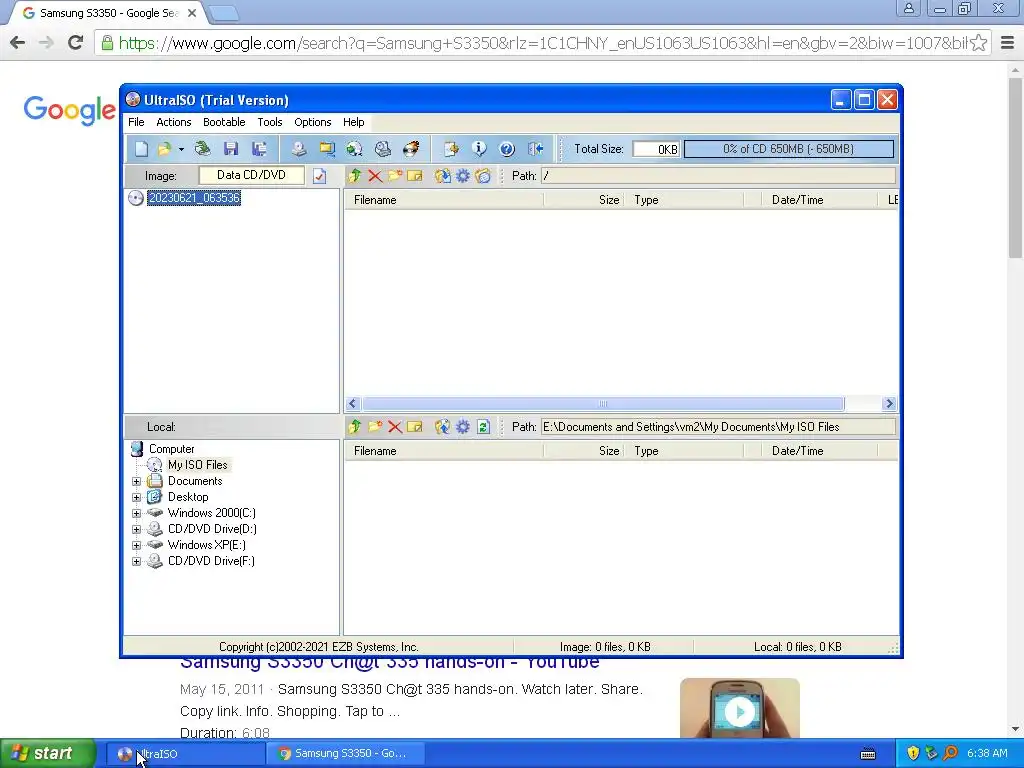This screenshot has height=768, width=1024.
Task: Open the Help menu
Action: (x=353, y=122)
